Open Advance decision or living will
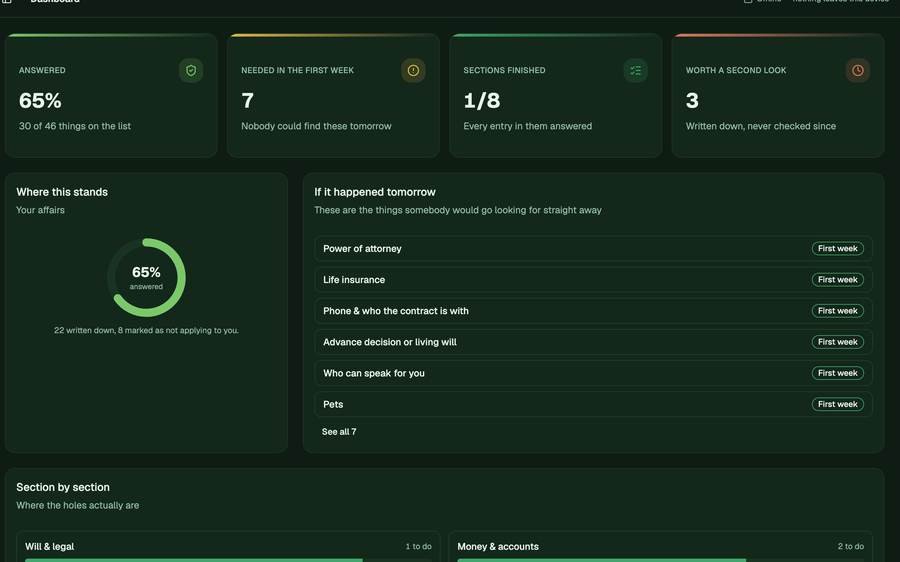This screenshot has height=562, width=900. click(593, 342)
